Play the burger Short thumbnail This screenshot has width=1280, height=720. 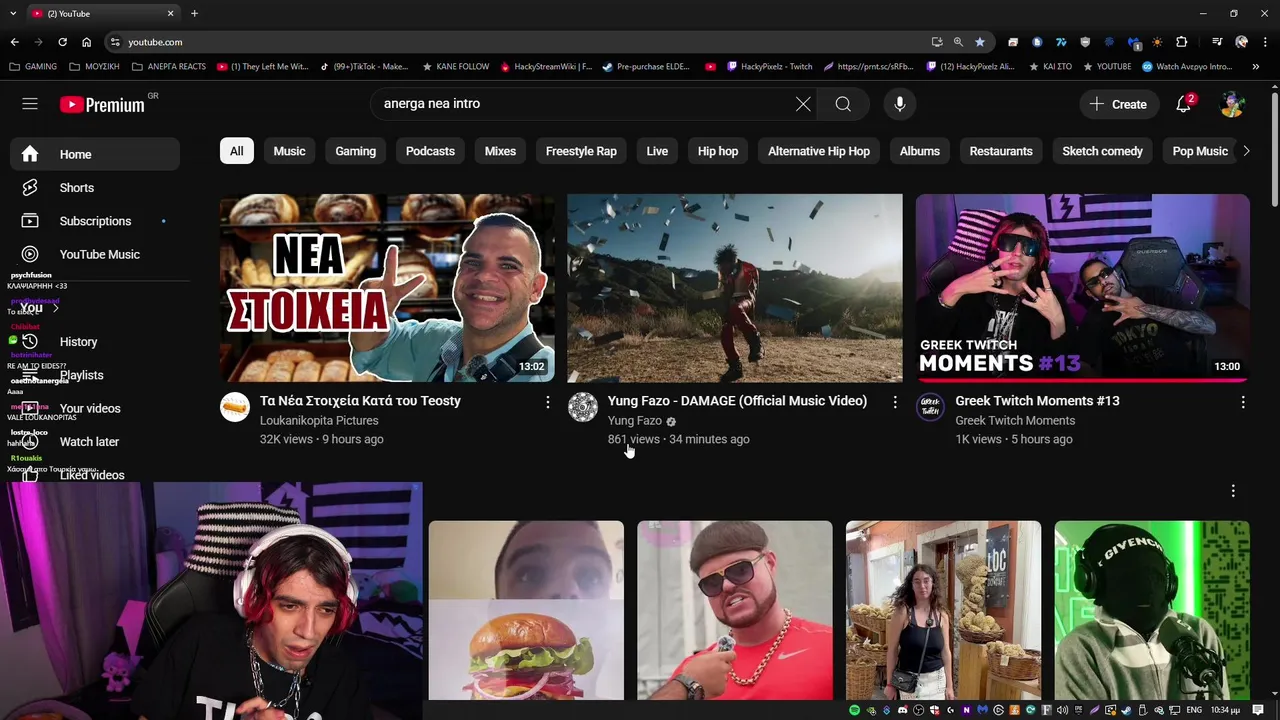pos(526,610)
